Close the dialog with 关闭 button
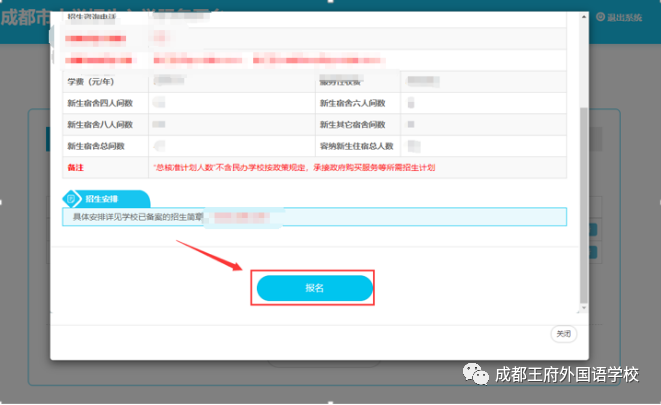 (x=564, y=334)
